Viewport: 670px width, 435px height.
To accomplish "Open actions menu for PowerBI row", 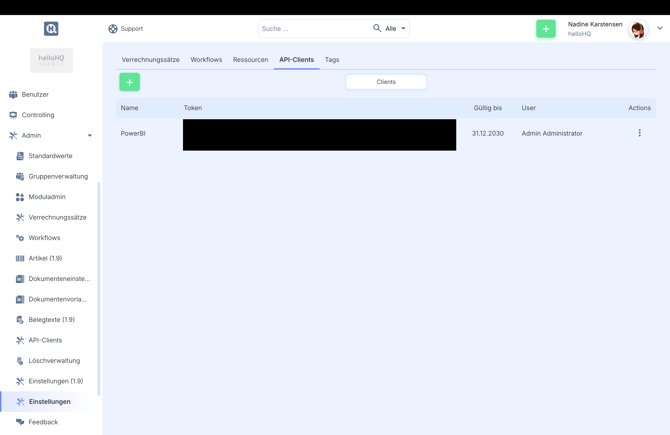I will 639,133.
